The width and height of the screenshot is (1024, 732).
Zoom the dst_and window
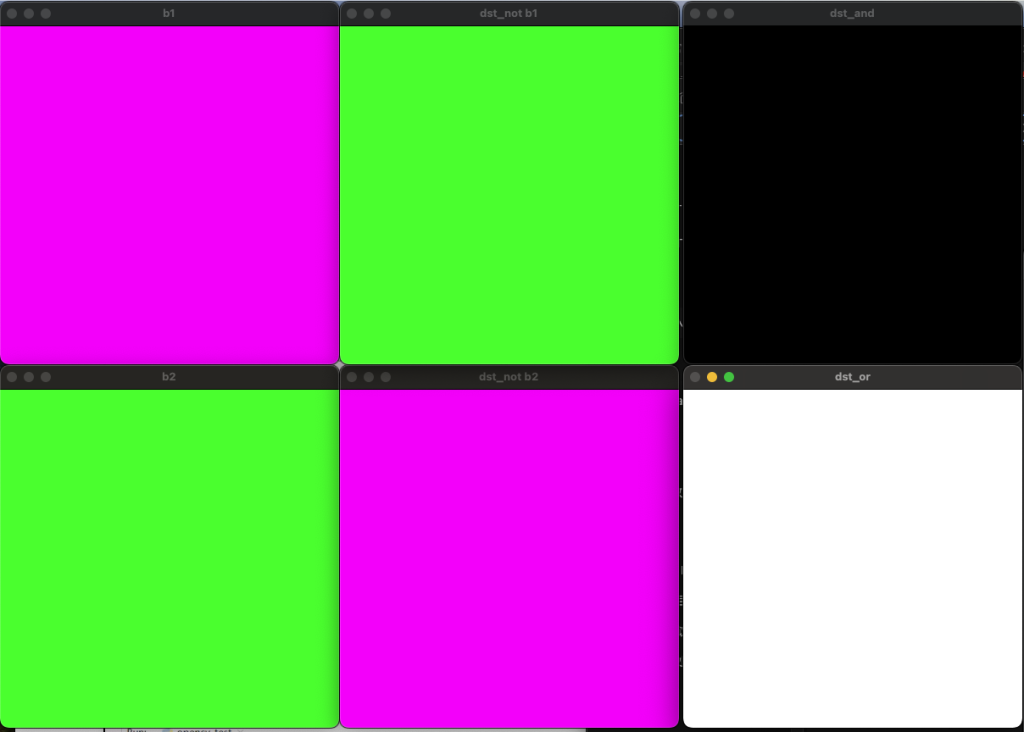[729, 14]
